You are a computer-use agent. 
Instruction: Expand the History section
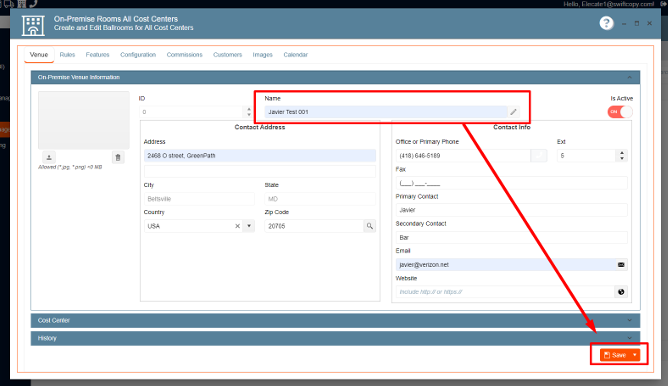pyautogui.click(x=335, y=338)
